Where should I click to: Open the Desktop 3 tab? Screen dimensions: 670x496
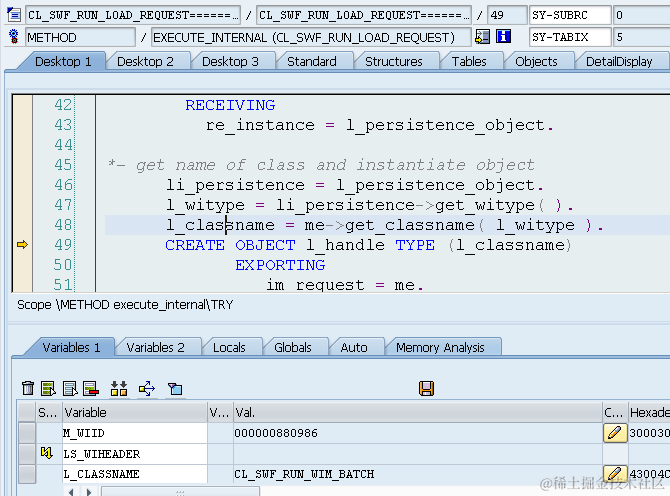pos(230,62)
